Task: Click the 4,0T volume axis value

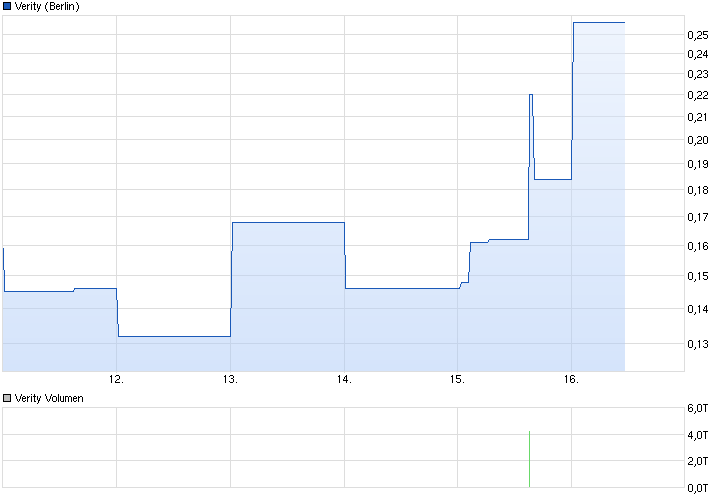Action: tap(698, 435)
